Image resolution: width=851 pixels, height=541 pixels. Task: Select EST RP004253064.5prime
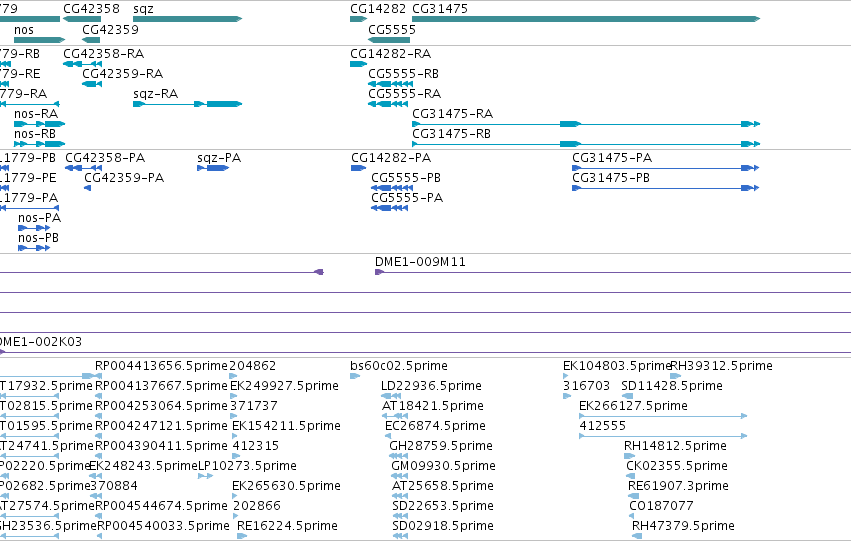[161, 406]
